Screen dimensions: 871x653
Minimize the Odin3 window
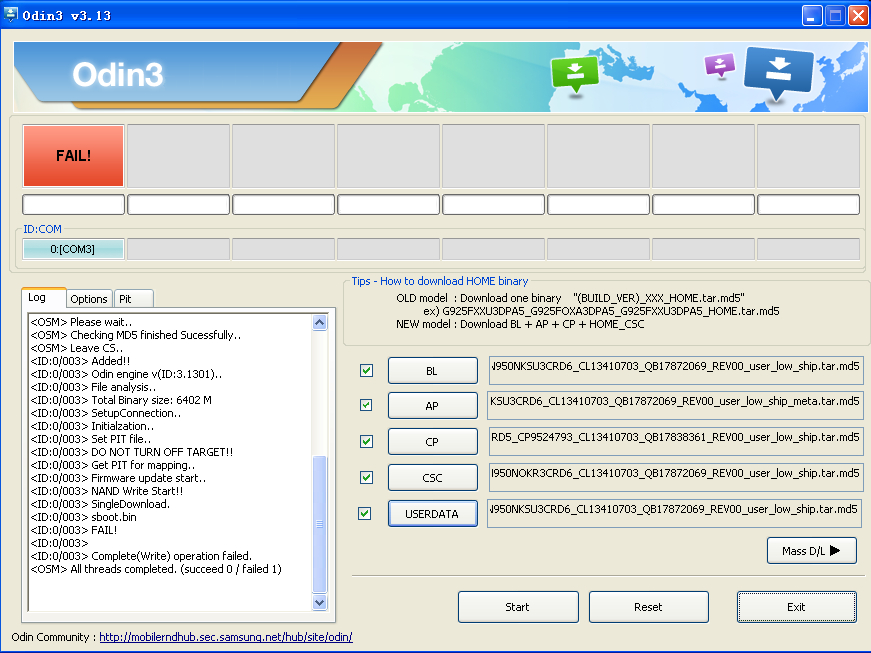[812, 16]
